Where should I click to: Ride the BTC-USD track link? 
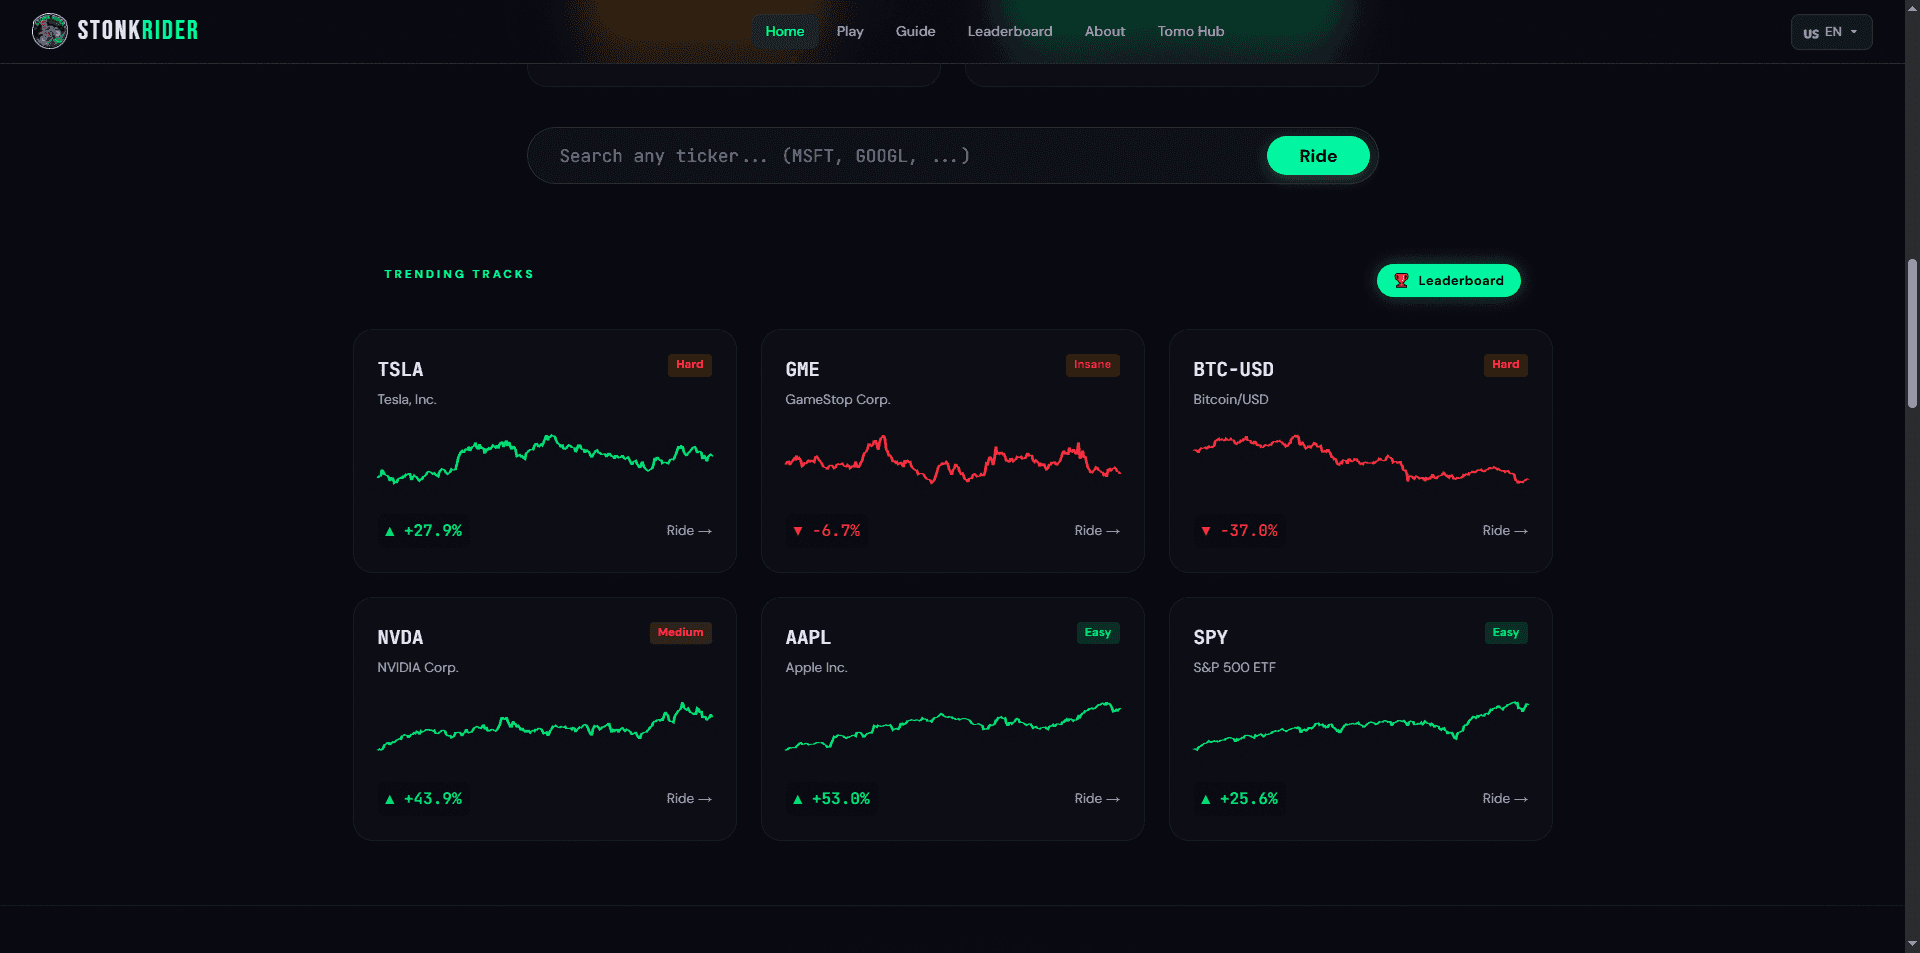click(1505, 531)
